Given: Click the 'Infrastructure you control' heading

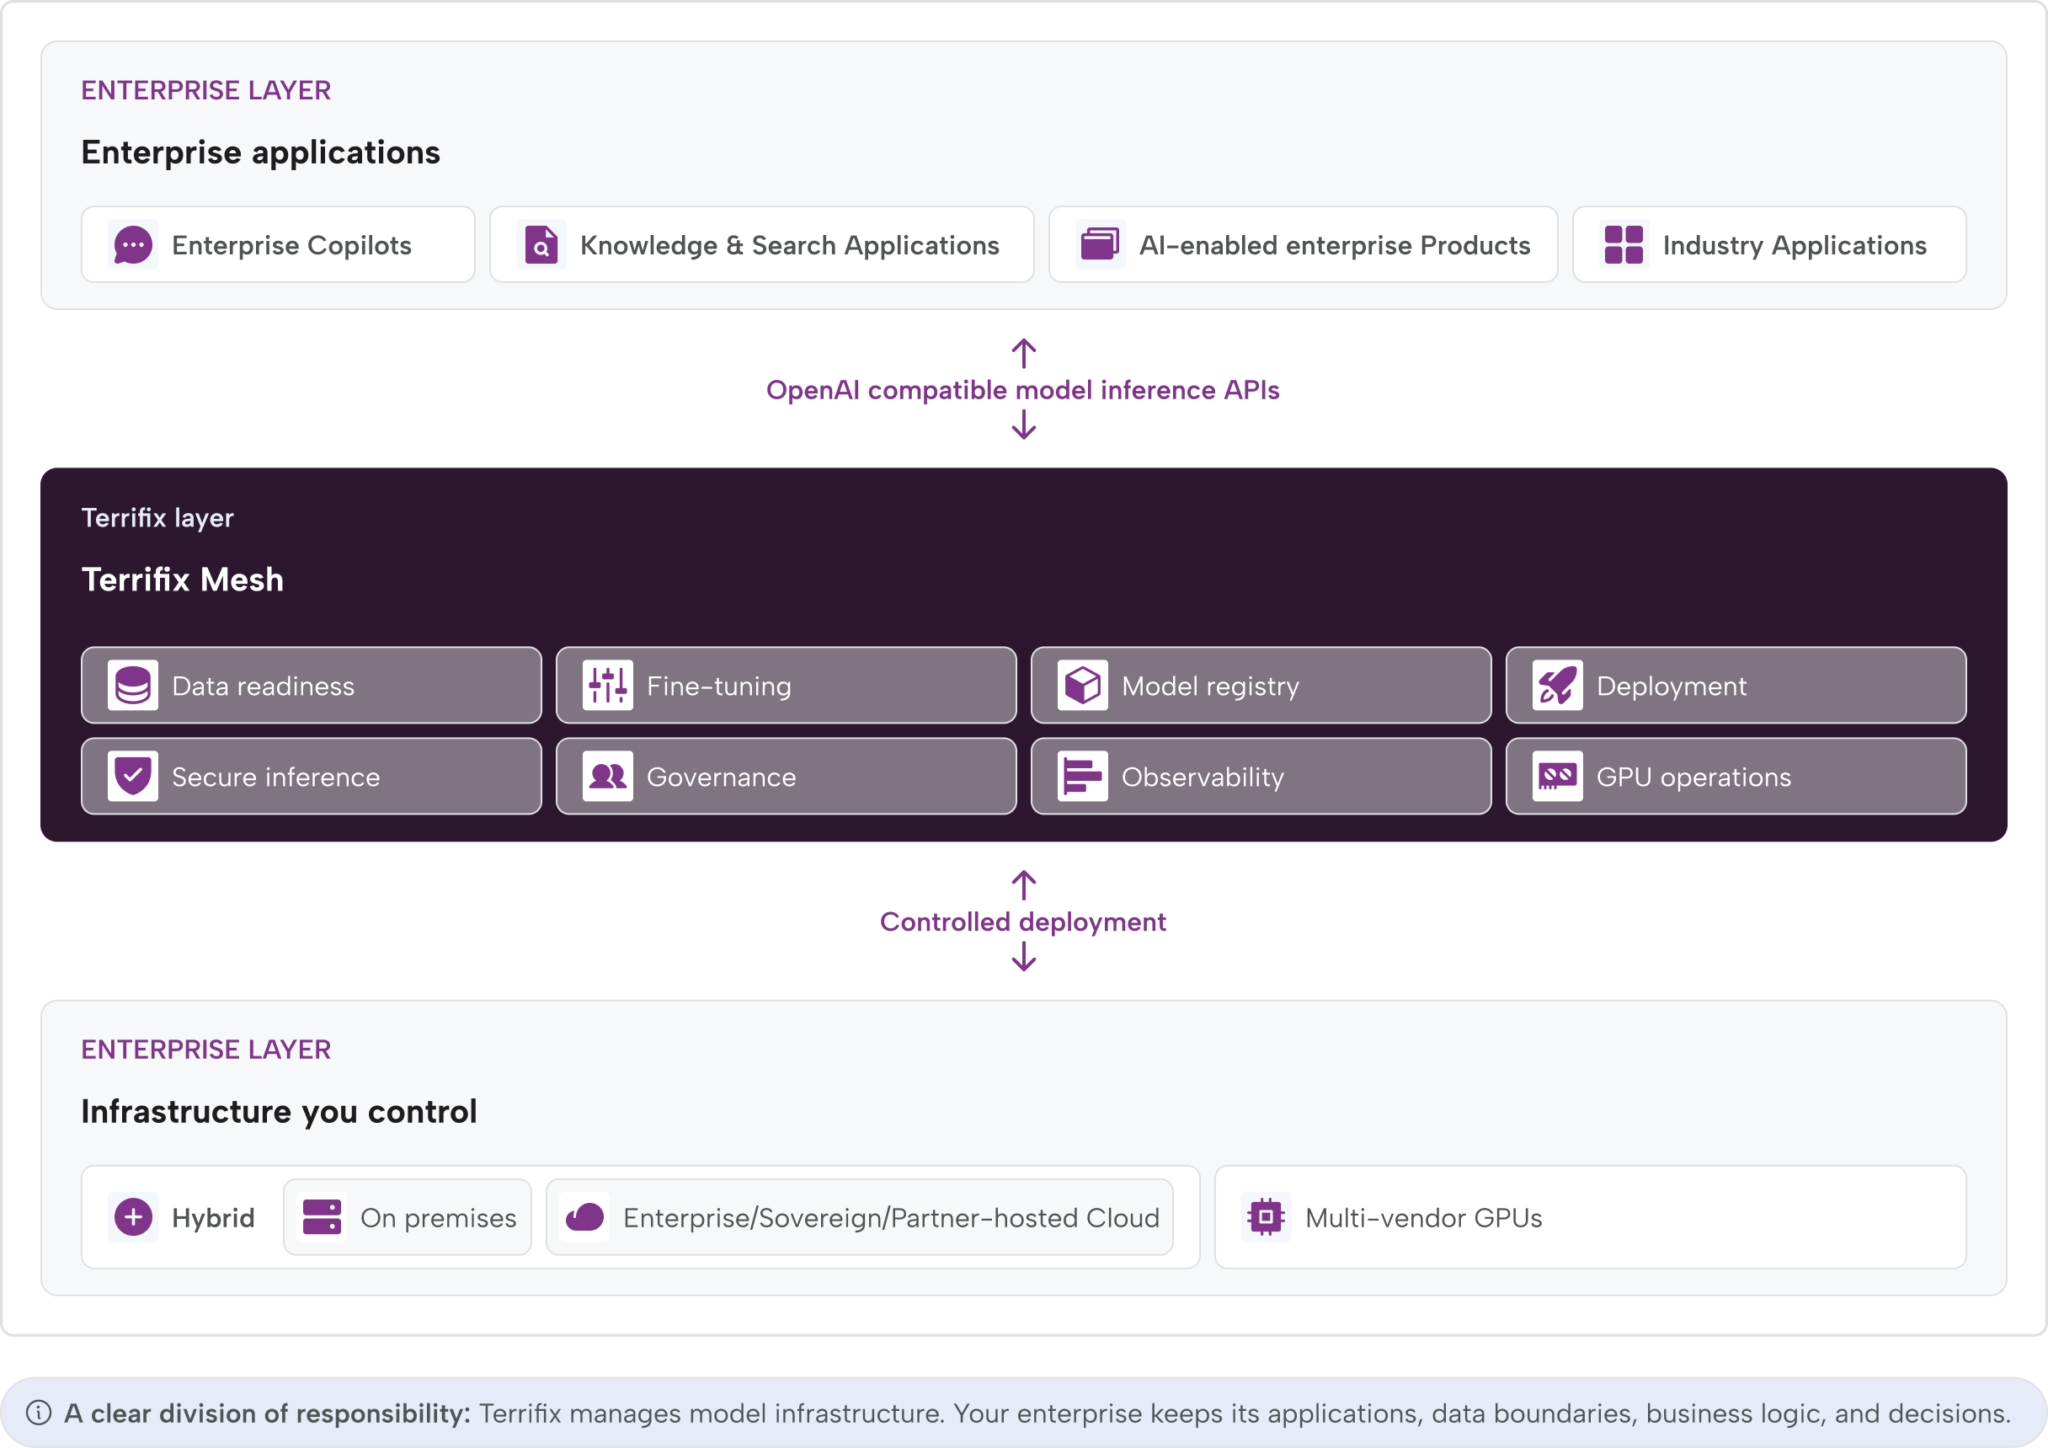Looking at the screenshot, I should (x=279, y=1112).
